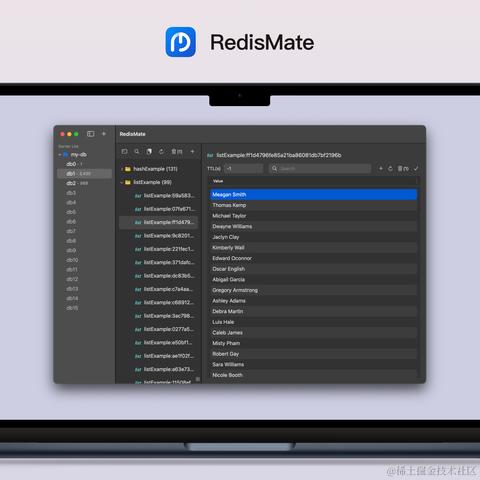Click the search magnifier icon in key list toolbar
Viewport: 480px width, 480px height.
pyautogui.click(x=137, y=151)
